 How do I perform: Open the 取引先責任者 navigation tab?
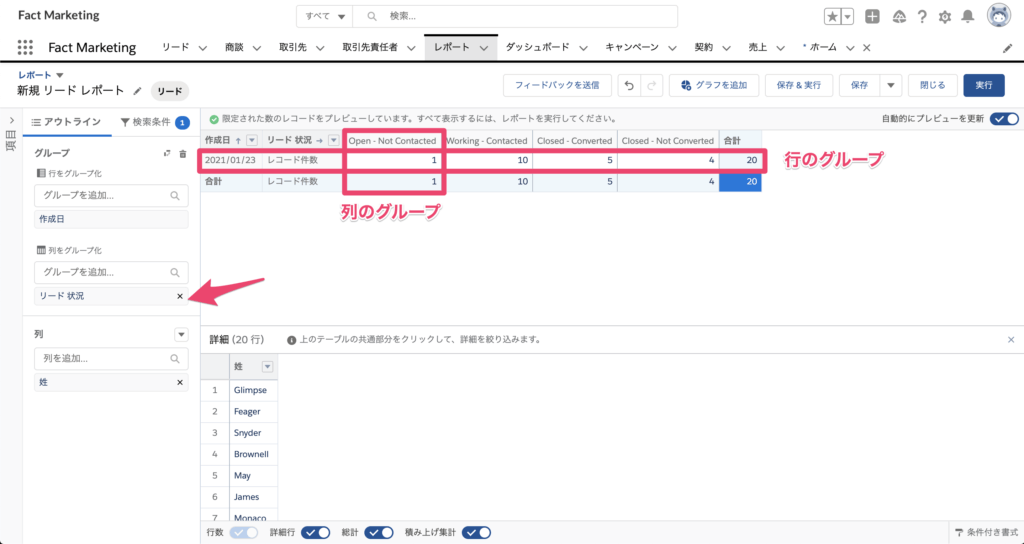pos(370,47)
